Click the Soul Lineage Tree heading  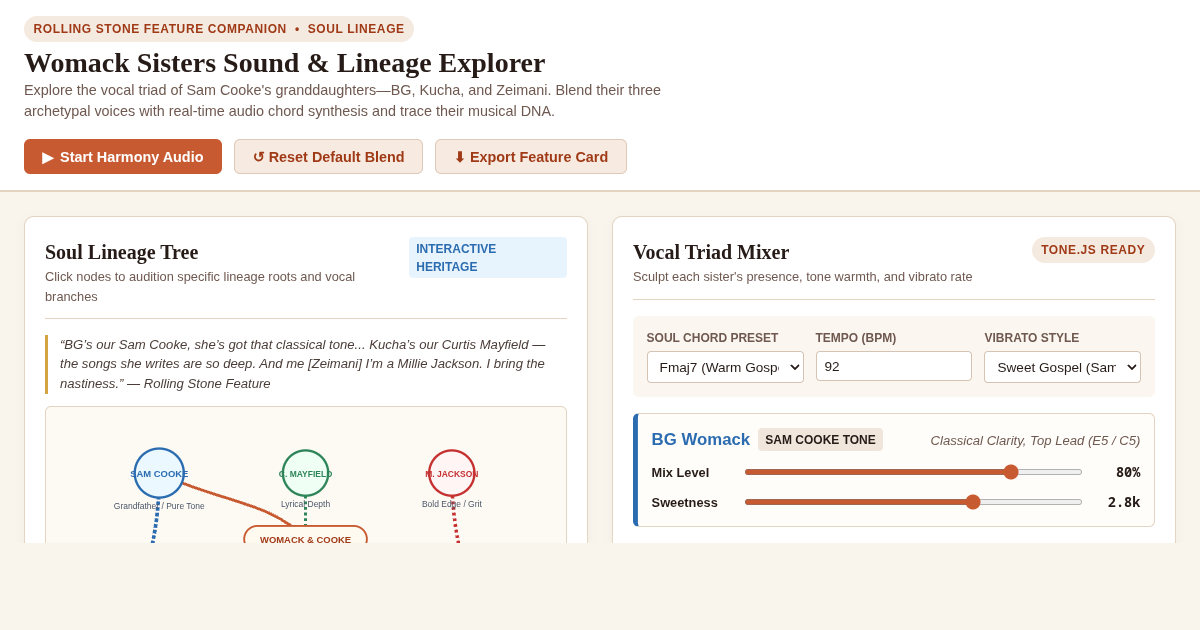pyautogui.click(x=122, y=252)
